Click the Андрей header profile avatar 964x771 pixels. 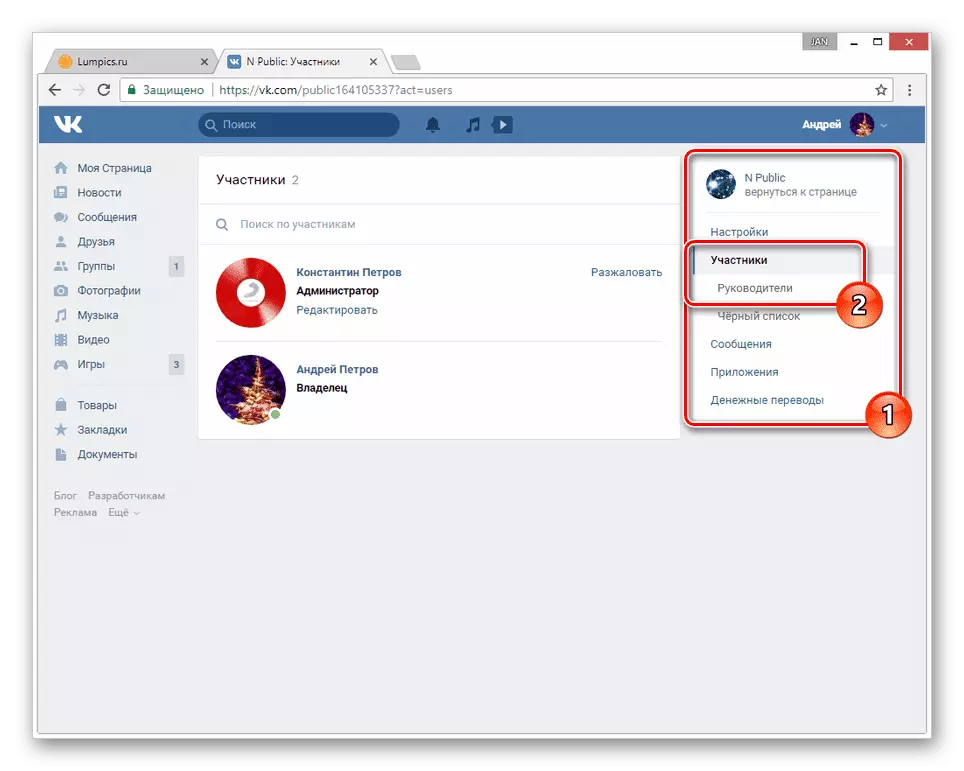[x=862, y=125]
